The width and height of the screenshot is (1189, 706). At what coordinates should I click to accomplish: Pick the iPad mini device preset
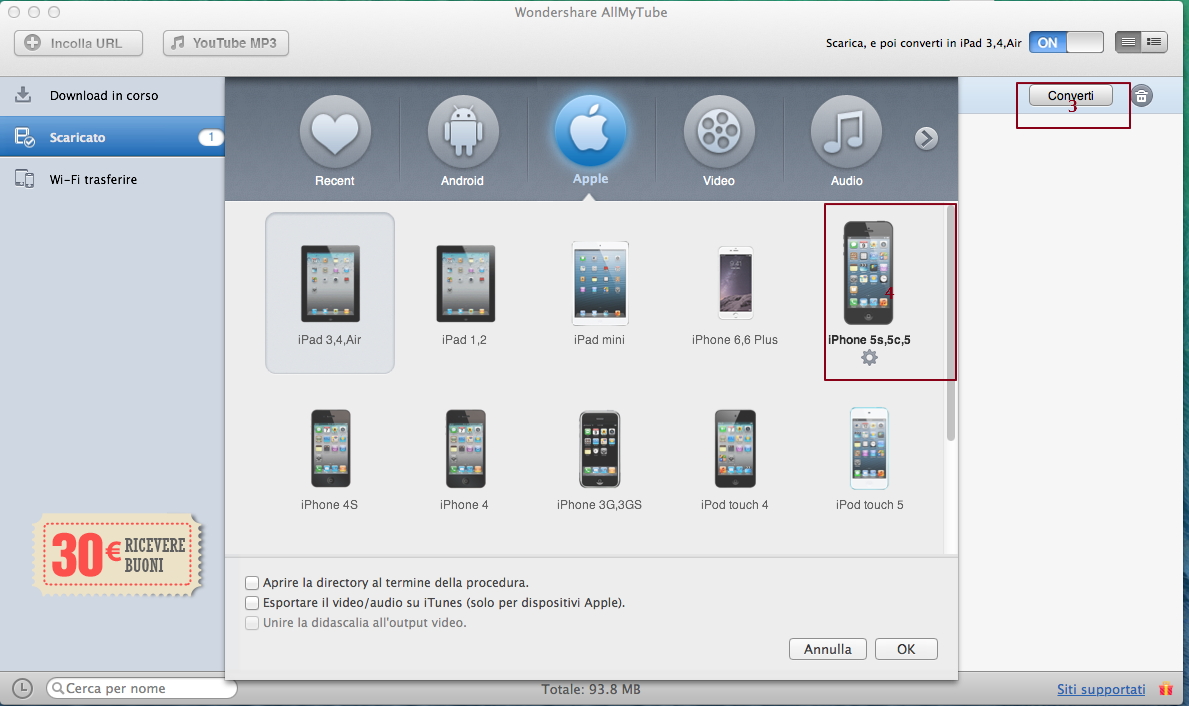(x=600, y=294)
